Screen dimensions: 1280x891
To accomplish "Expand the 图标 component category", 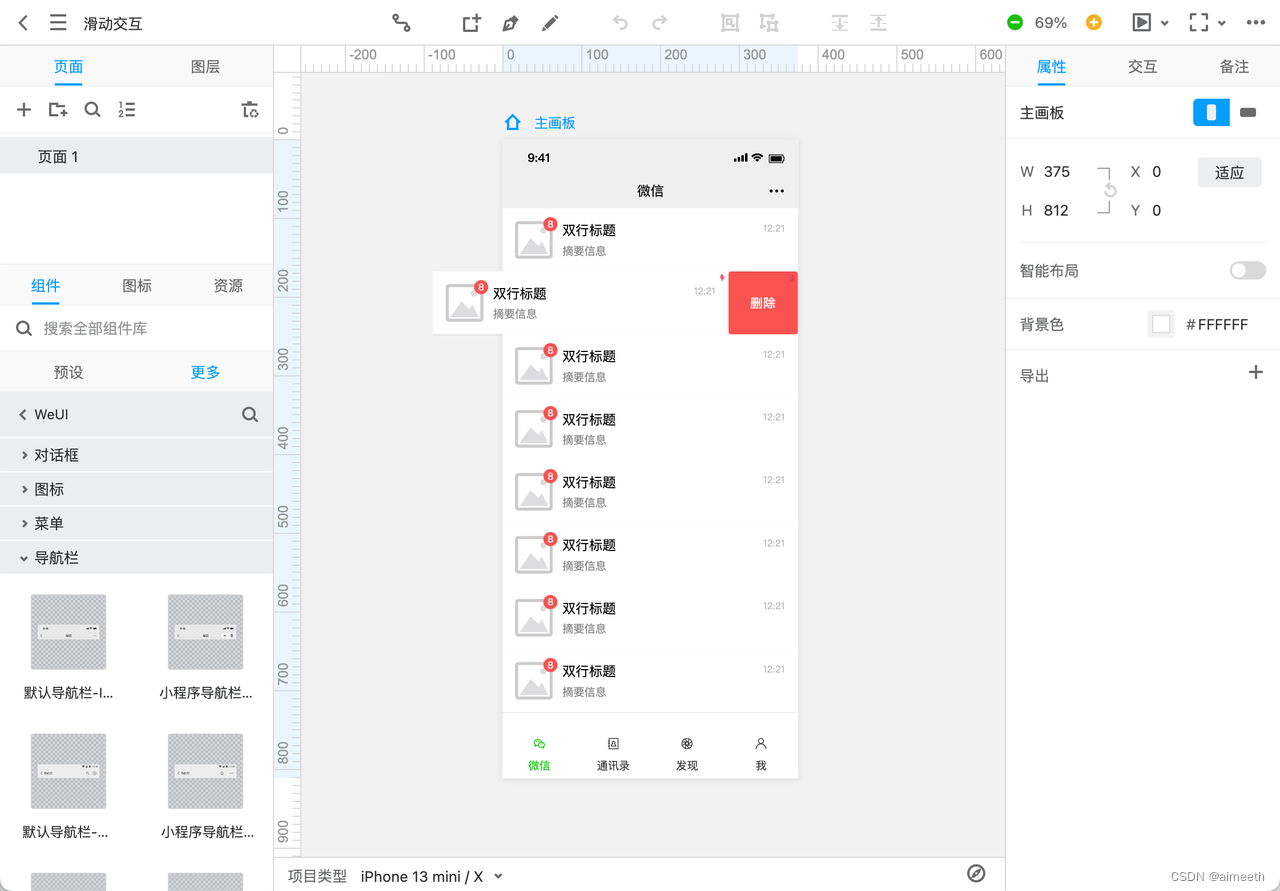I will tap(136, 489).
